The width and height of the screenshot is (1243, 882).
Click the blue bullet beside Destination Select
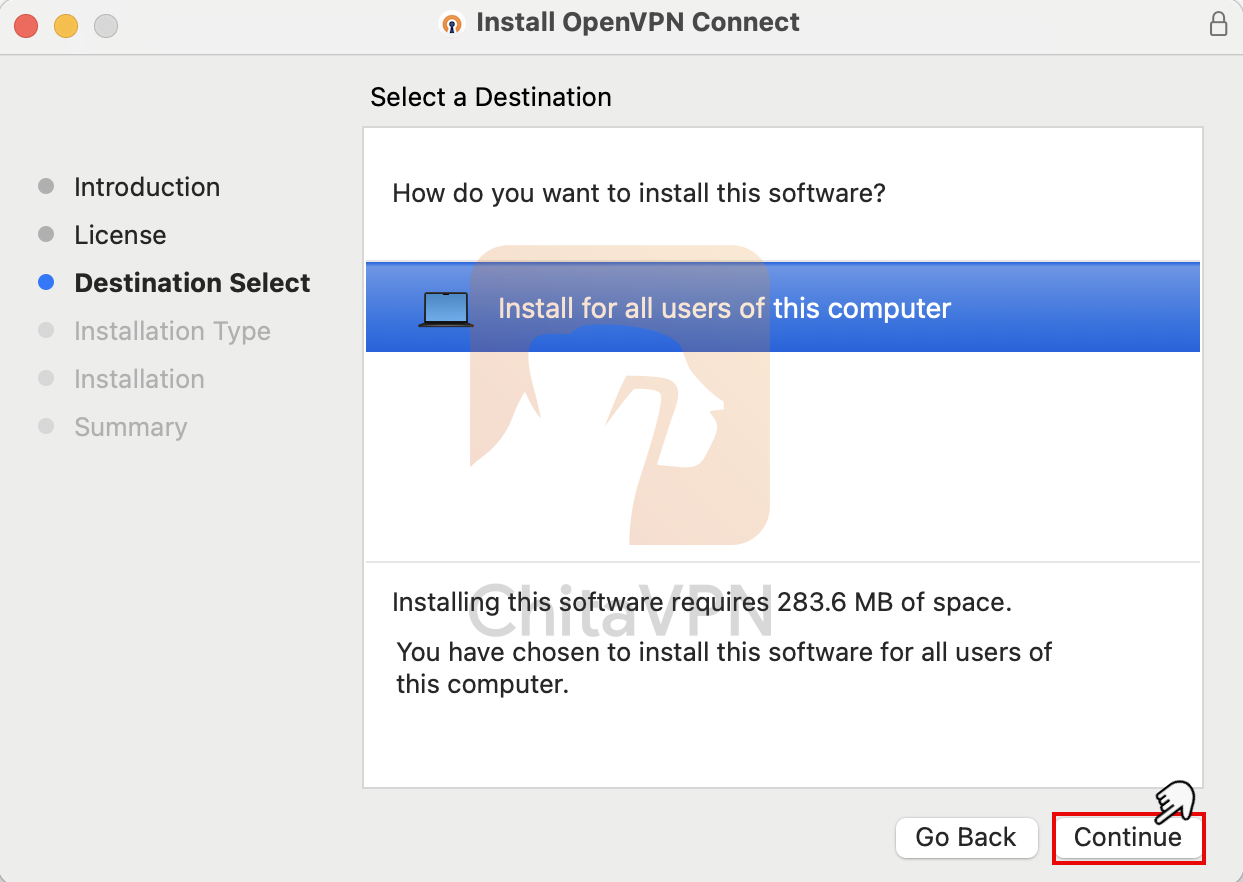coord(46,283)
